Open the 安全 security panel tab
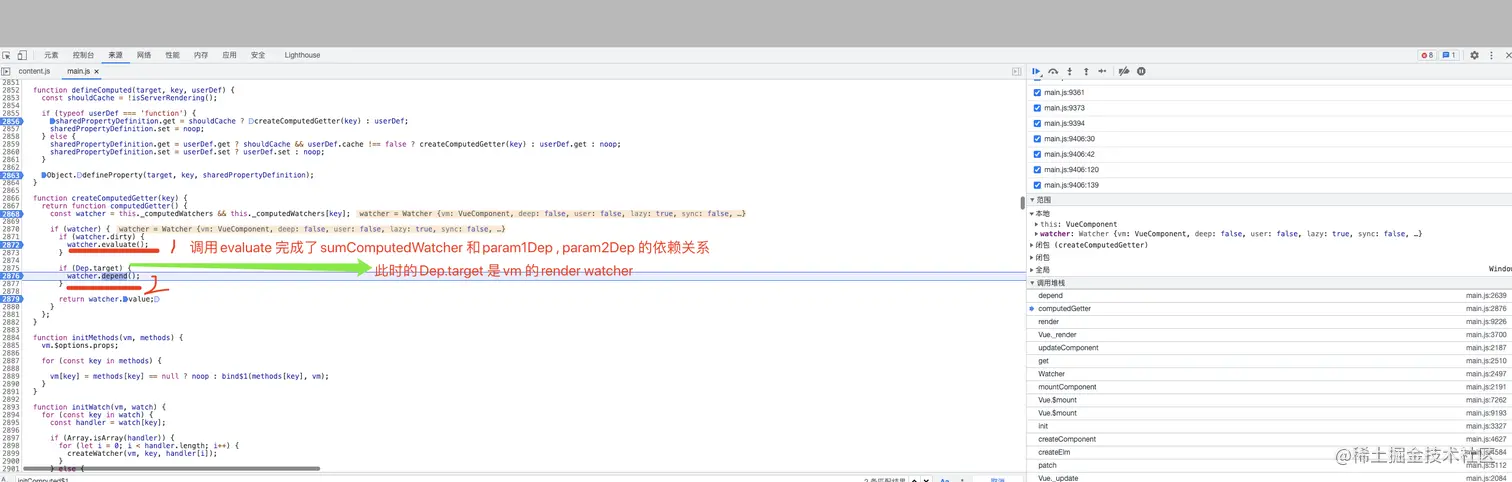 click(258, 55)
